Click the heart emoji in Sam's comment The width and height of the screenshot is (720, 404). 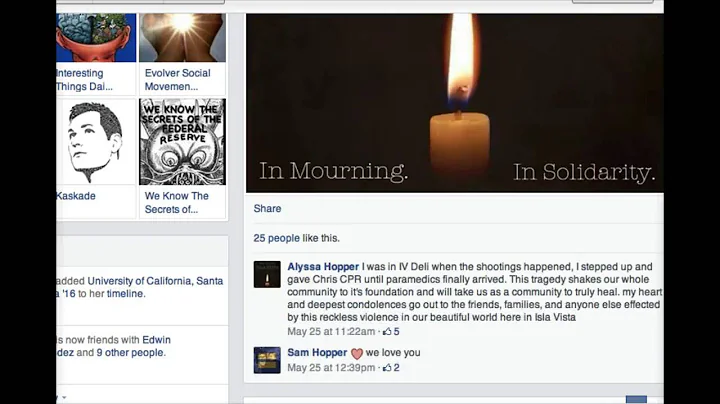pyautogui.click(x=357, y=354)
